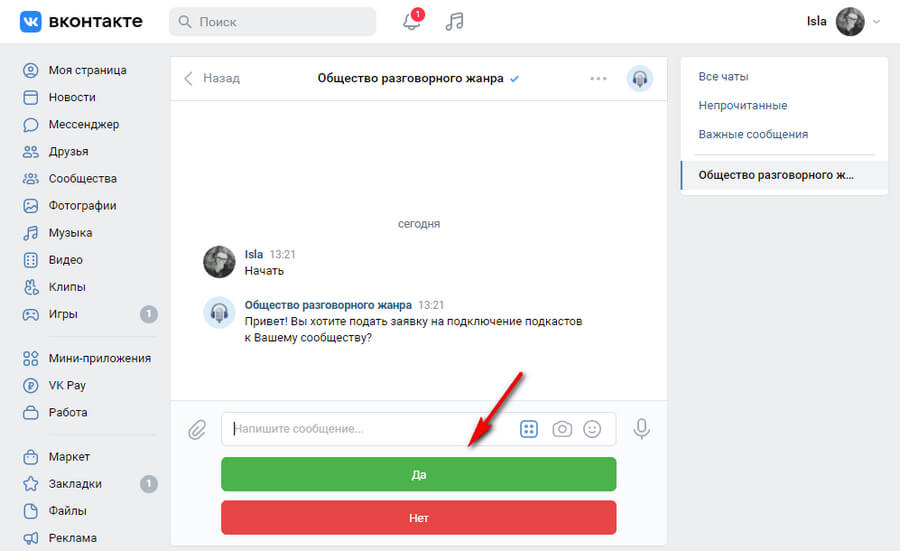Click the Друзья friends icon
The image size is (900, 551).
click(30, 152)
